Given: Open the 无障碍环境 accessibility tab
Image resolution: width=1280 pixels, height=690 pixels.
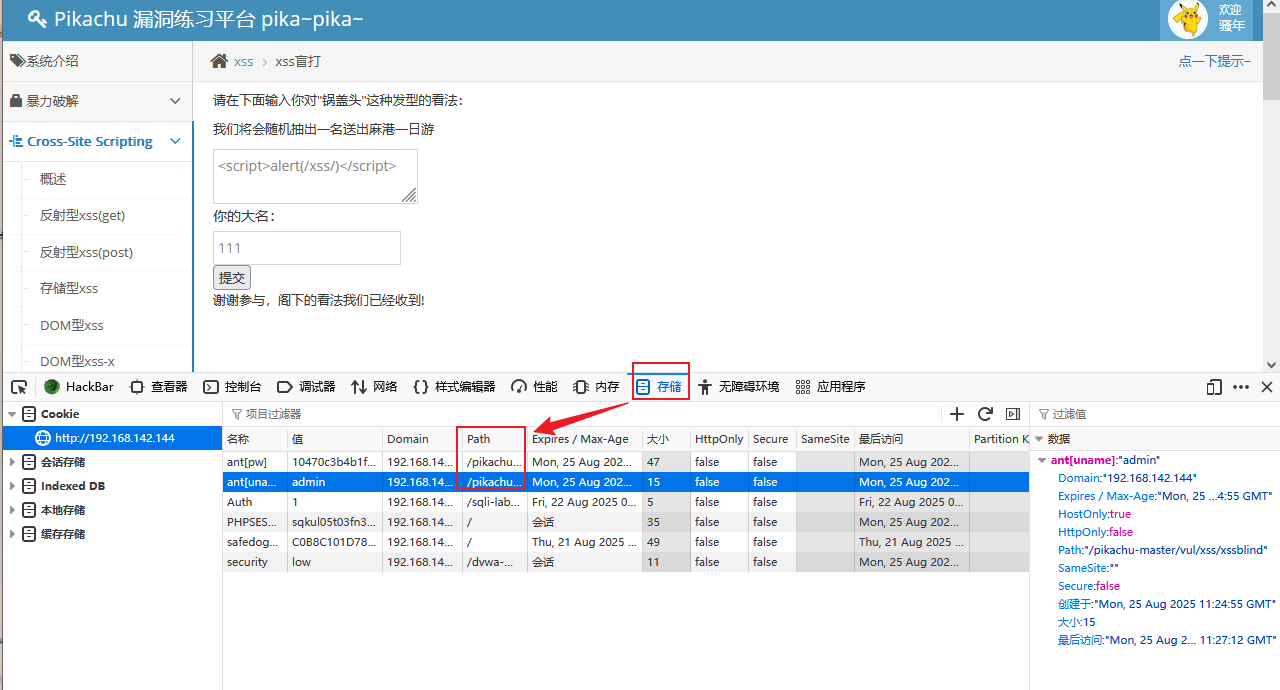Looking at the screenshot, I should click(738, 387).
